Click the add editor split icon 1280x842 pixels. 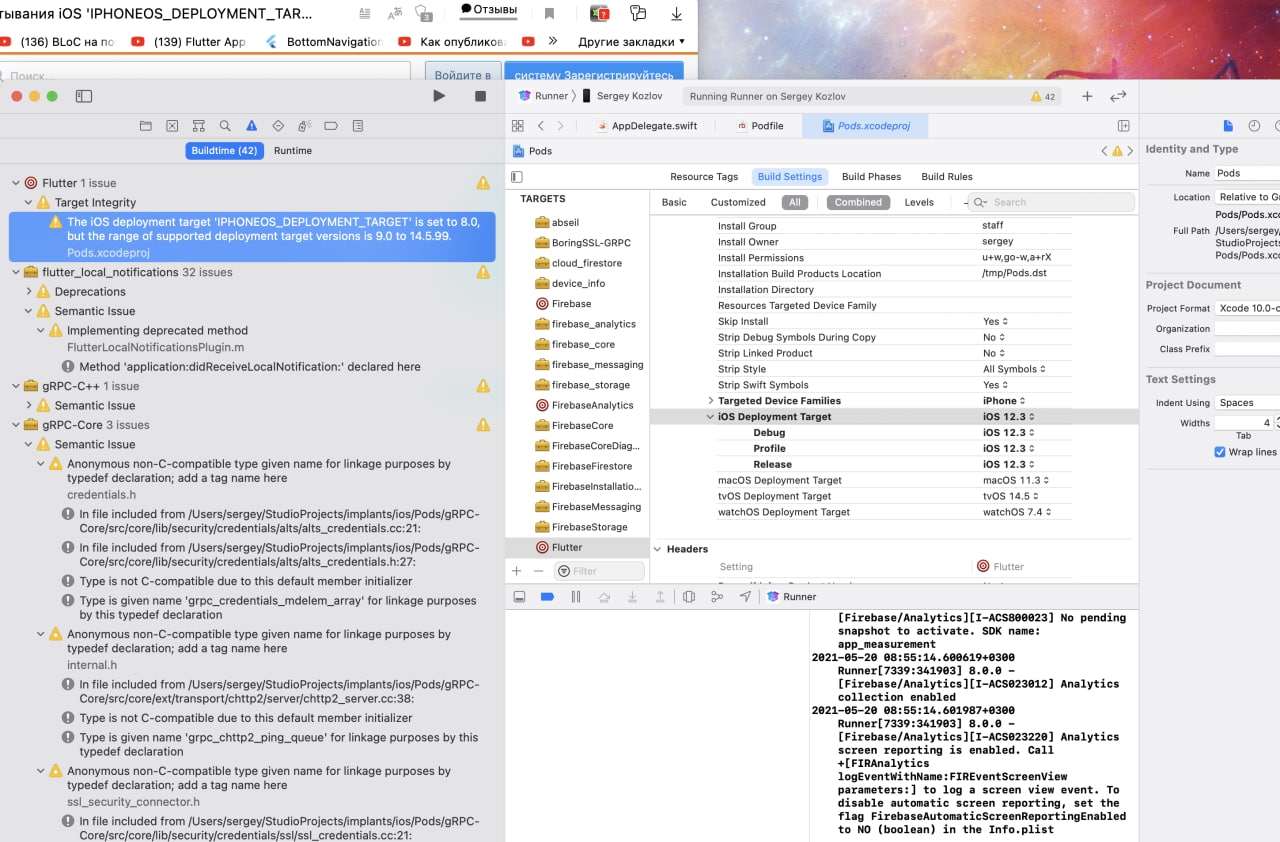[x=1123, y=126]
